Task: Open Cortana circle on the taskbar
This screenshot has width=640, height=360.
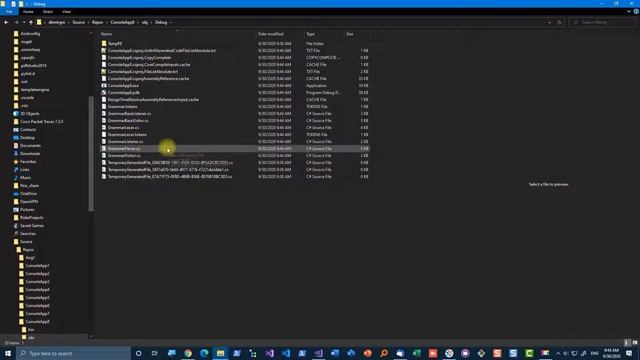Action: pos(138,353)
